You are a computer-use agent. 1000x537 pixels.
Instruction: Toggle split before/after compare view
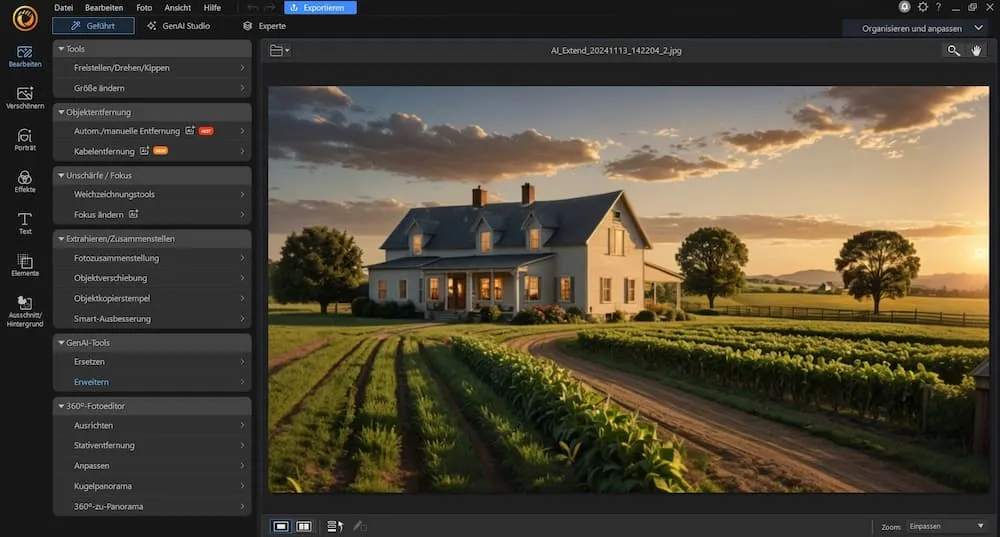304,526
